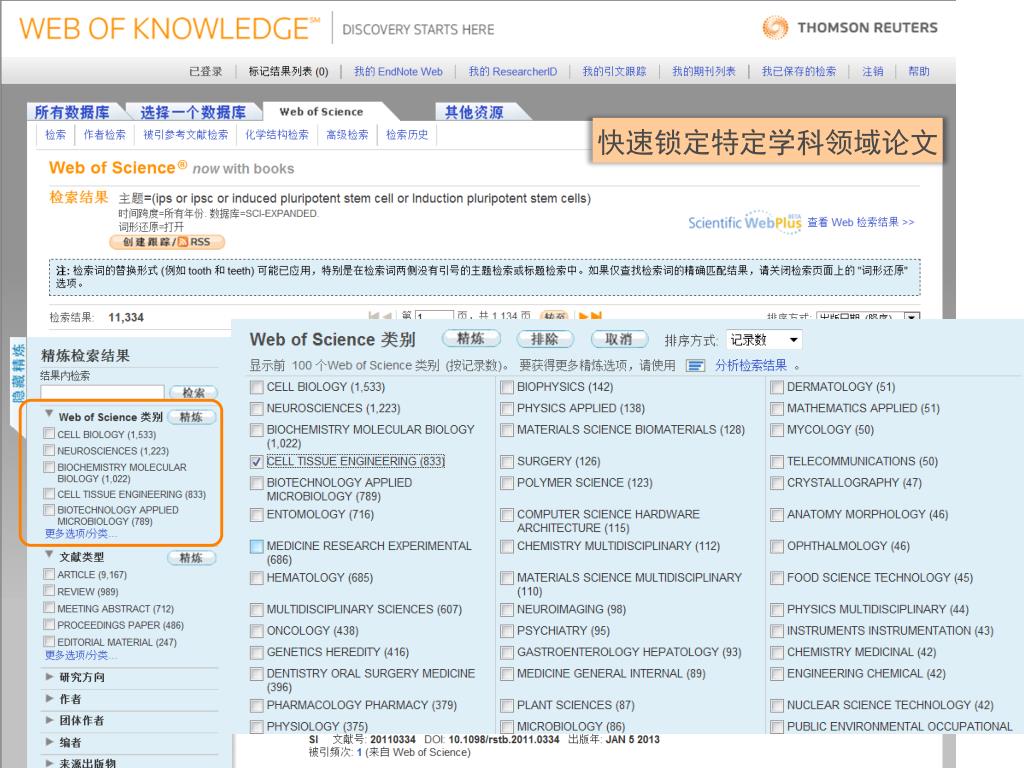Viewport: 1024px width, 768px height.
Task: Open the Thomson Reuters logo
Action: [x=850, y=27]
